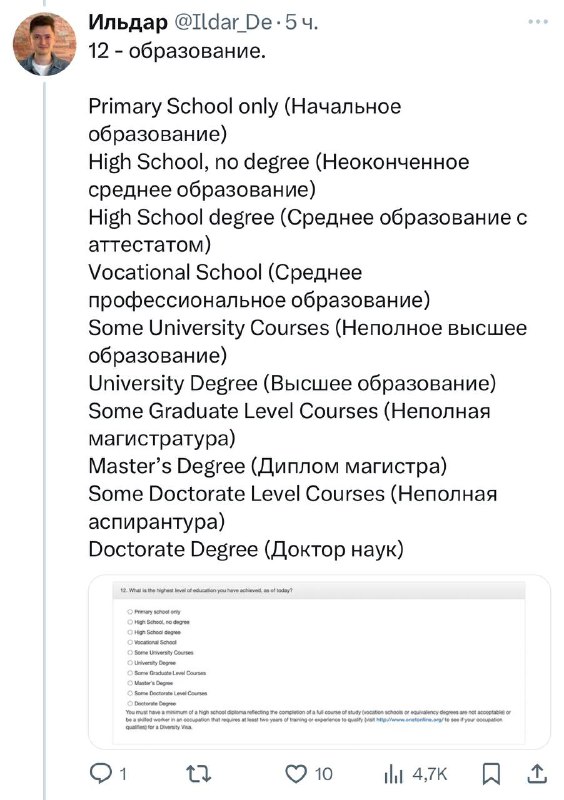This screenshot has width=564, height=800.
Task: Open the attached form screenshot thumbnail
Action: 320,662
